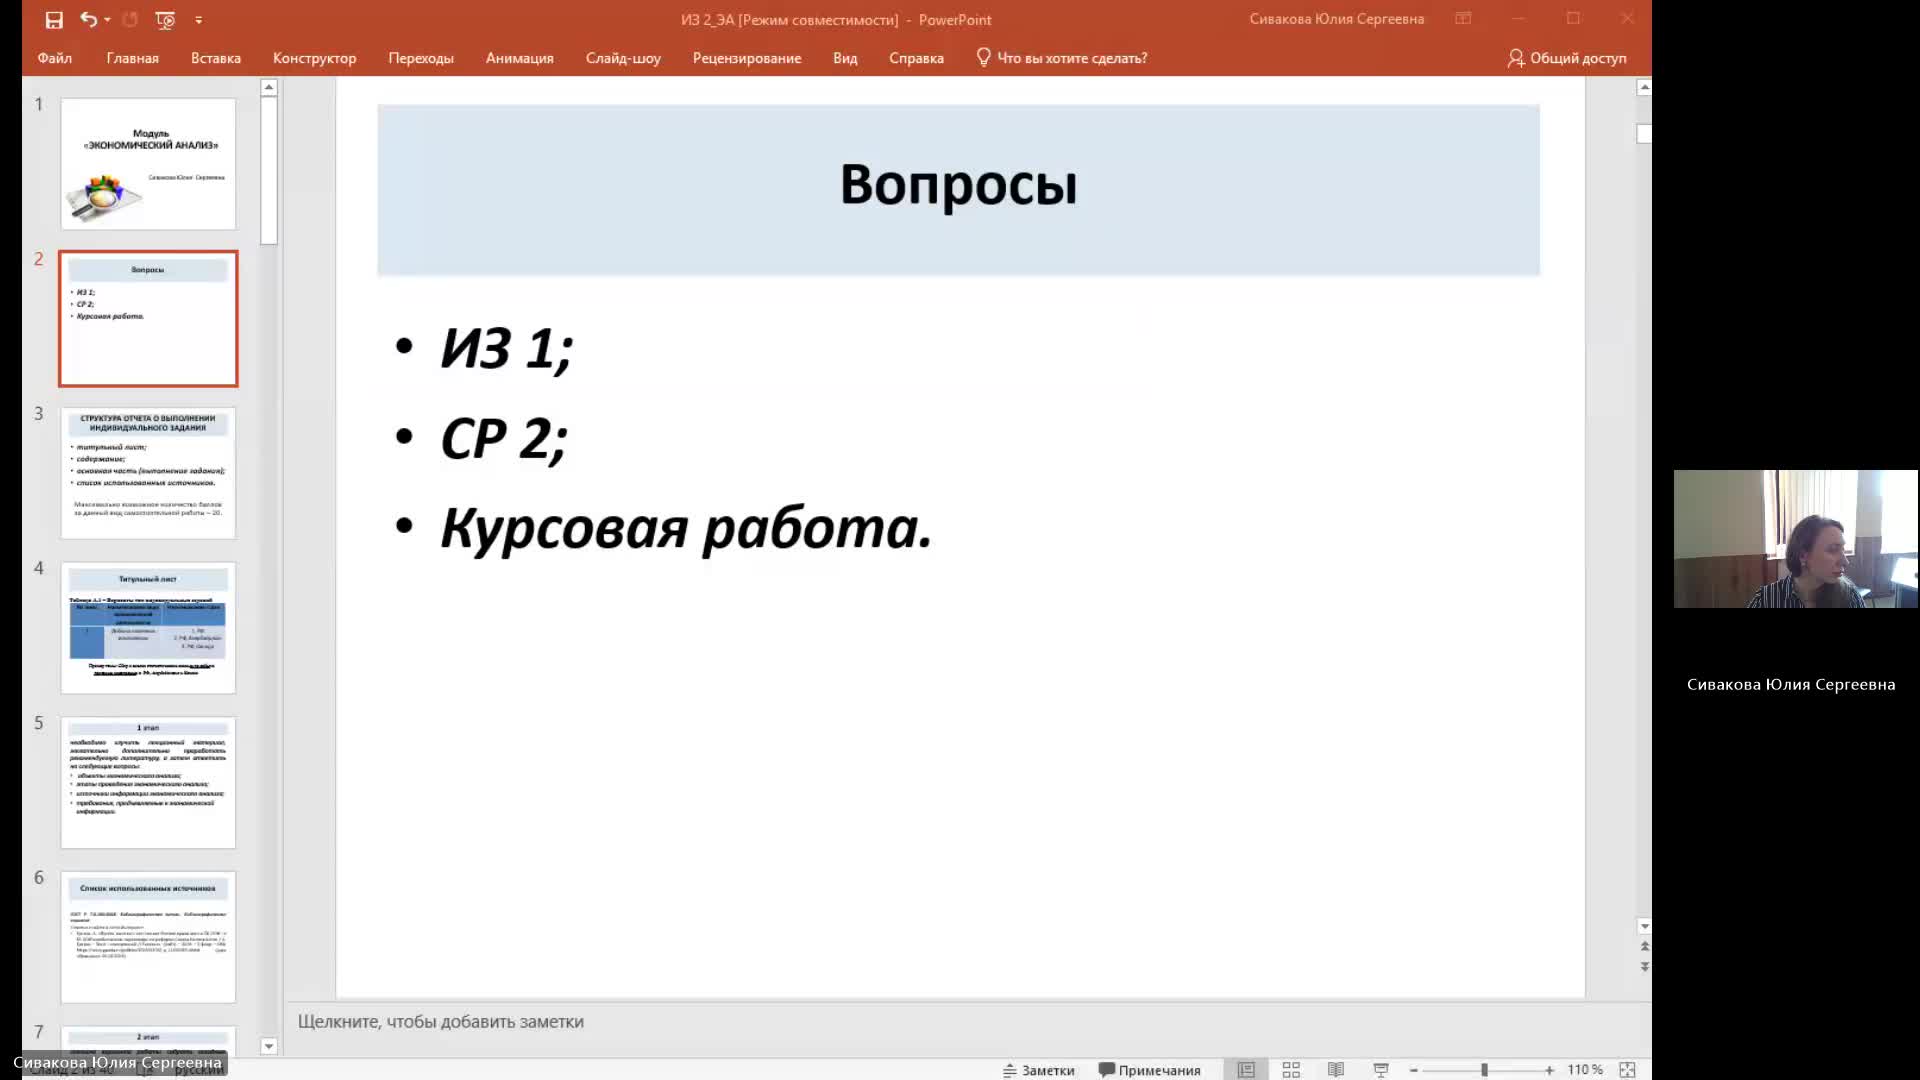Click the thumbnail pane scrollbar thumb
Screen dimensions: 1920x1080
(268, 170)
